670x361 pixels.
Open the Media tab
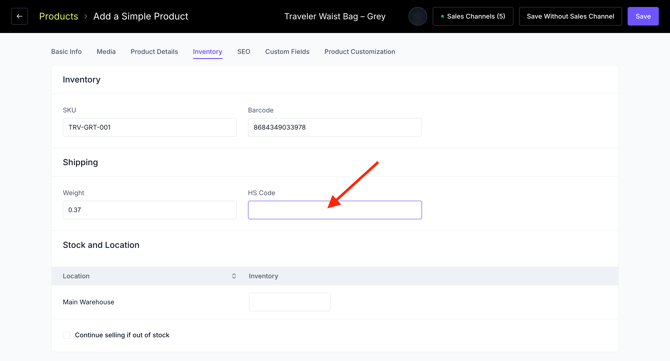coord(106,52)
